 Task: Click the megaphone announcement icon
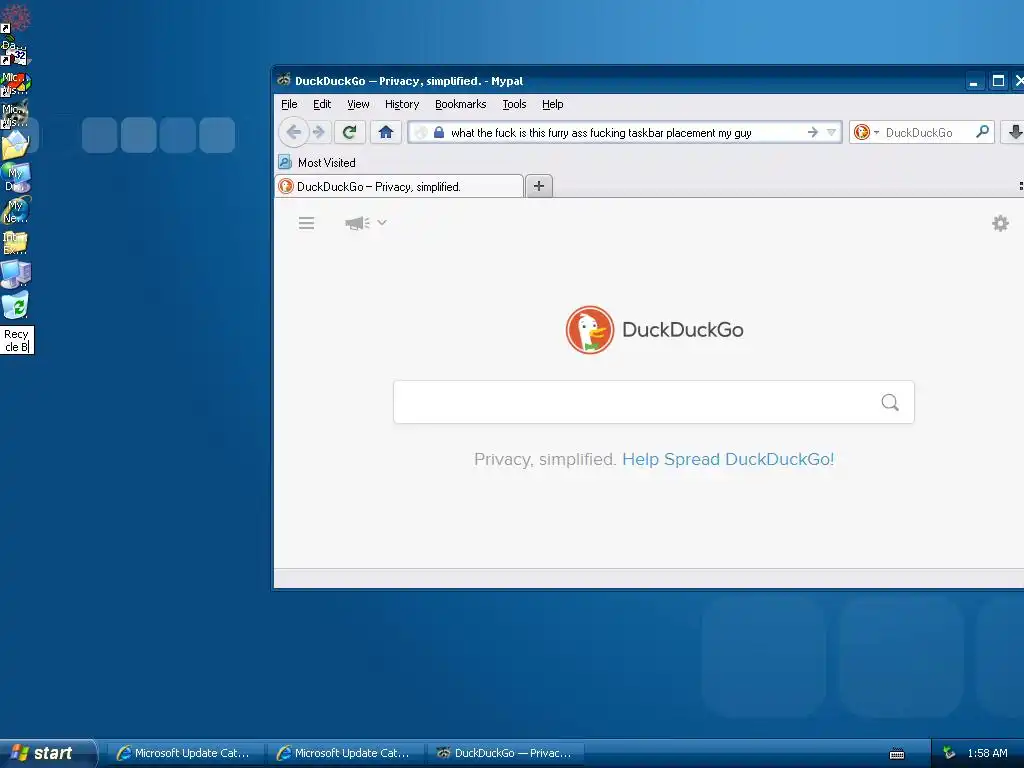357,223
